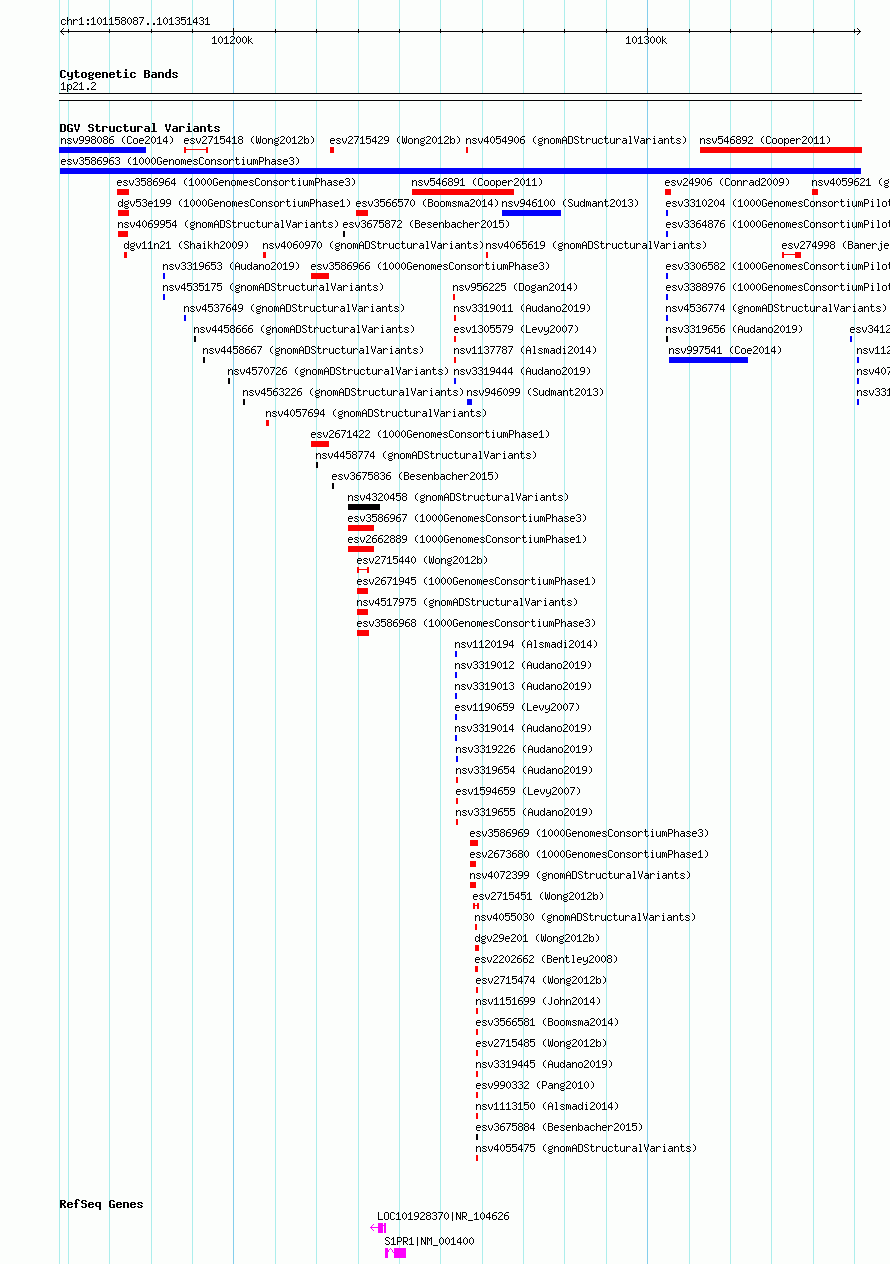Image resolution: width=890 pixels, height=1264 pixels.
Task: Click the blue bar of nsv997541 (Coe2014)
Action: pos(708,360)
